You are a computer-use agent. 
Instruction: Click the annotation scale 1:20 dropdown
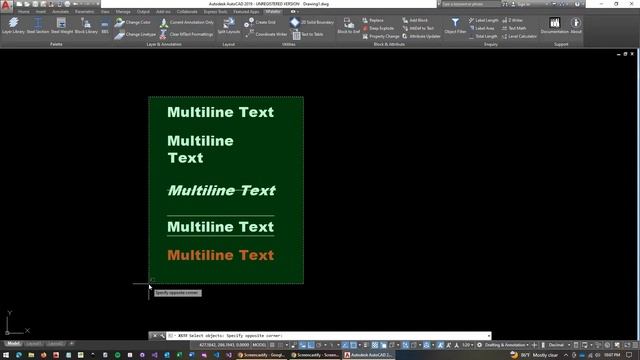click(x=467, y=345)
